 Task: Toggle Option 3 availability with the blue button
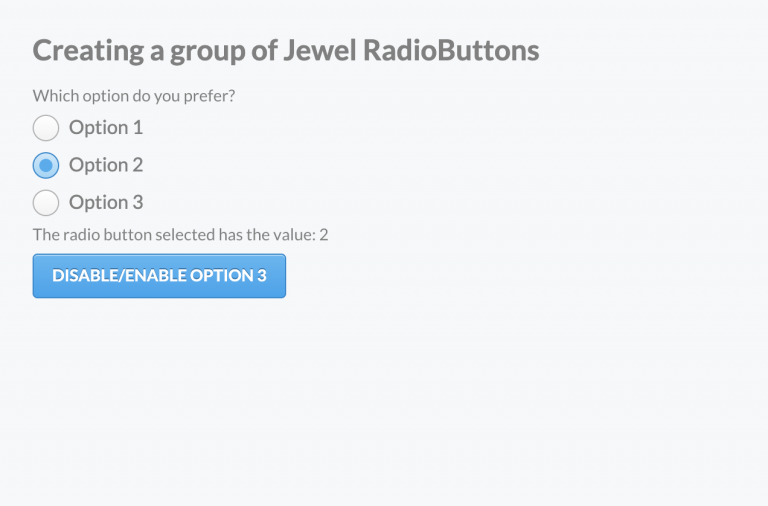159,276
